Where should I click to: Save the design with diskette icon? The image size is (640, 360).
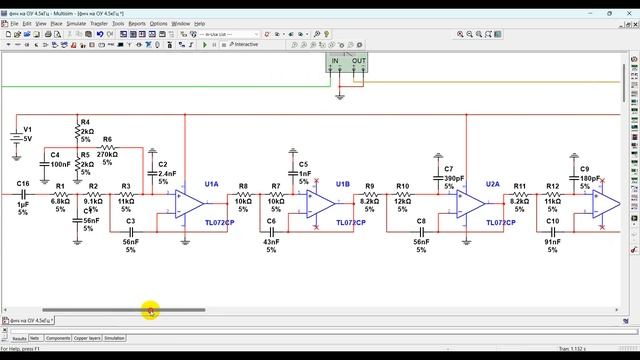pyautogui.click(x=37, y=34)
